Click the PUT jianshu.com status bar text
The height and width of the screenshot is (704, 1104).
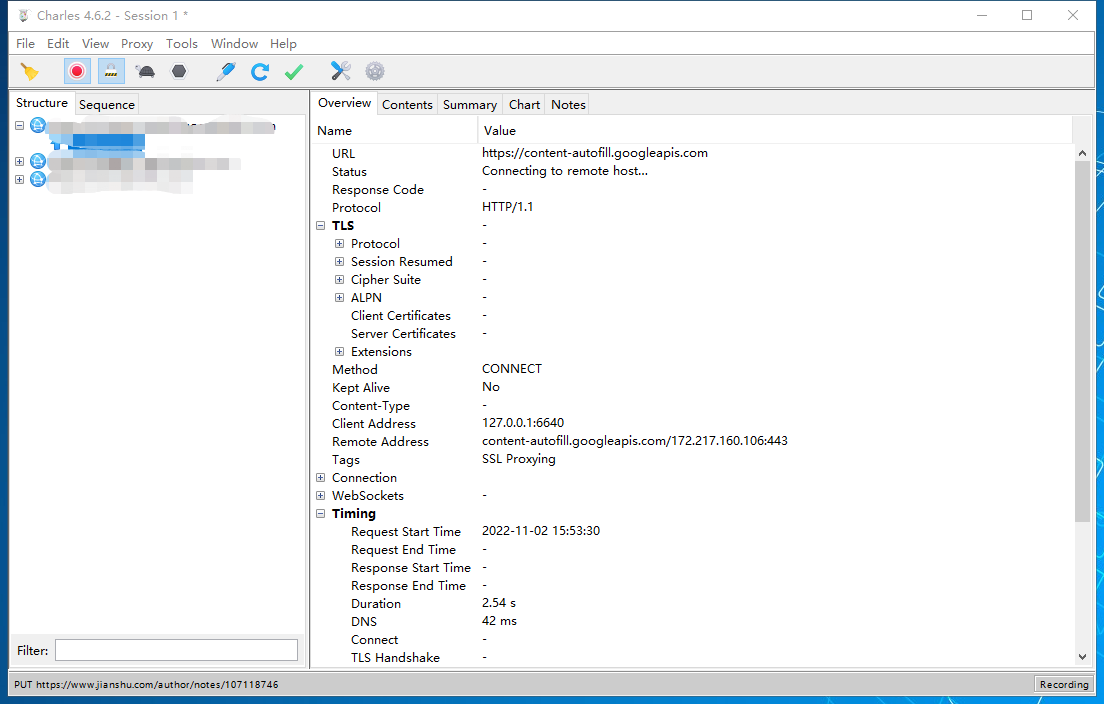coord(146,684)
